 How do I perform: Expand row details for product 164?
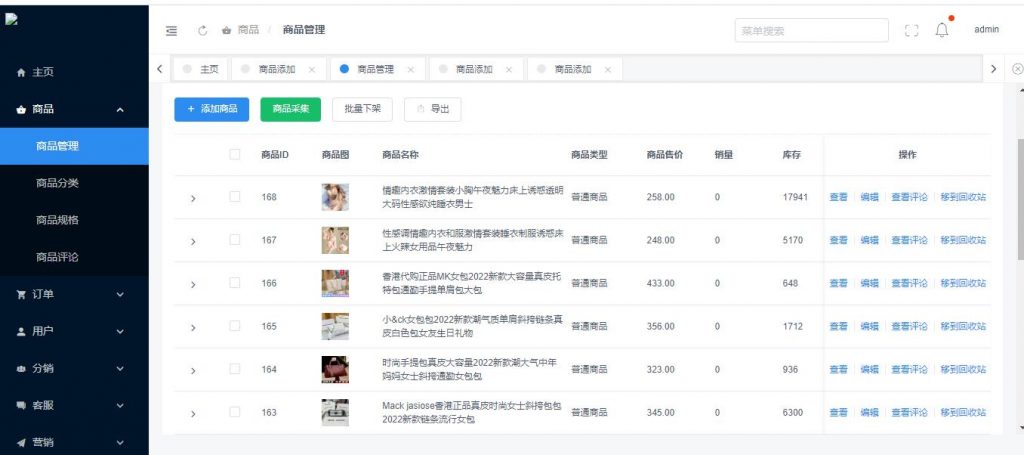coord(193,370)
